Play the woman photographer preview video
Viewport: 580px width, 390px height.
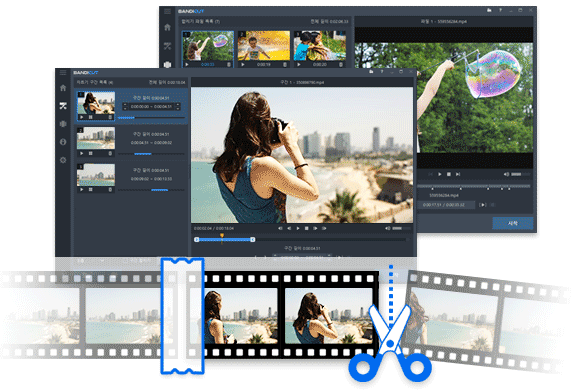coord(298,229)
